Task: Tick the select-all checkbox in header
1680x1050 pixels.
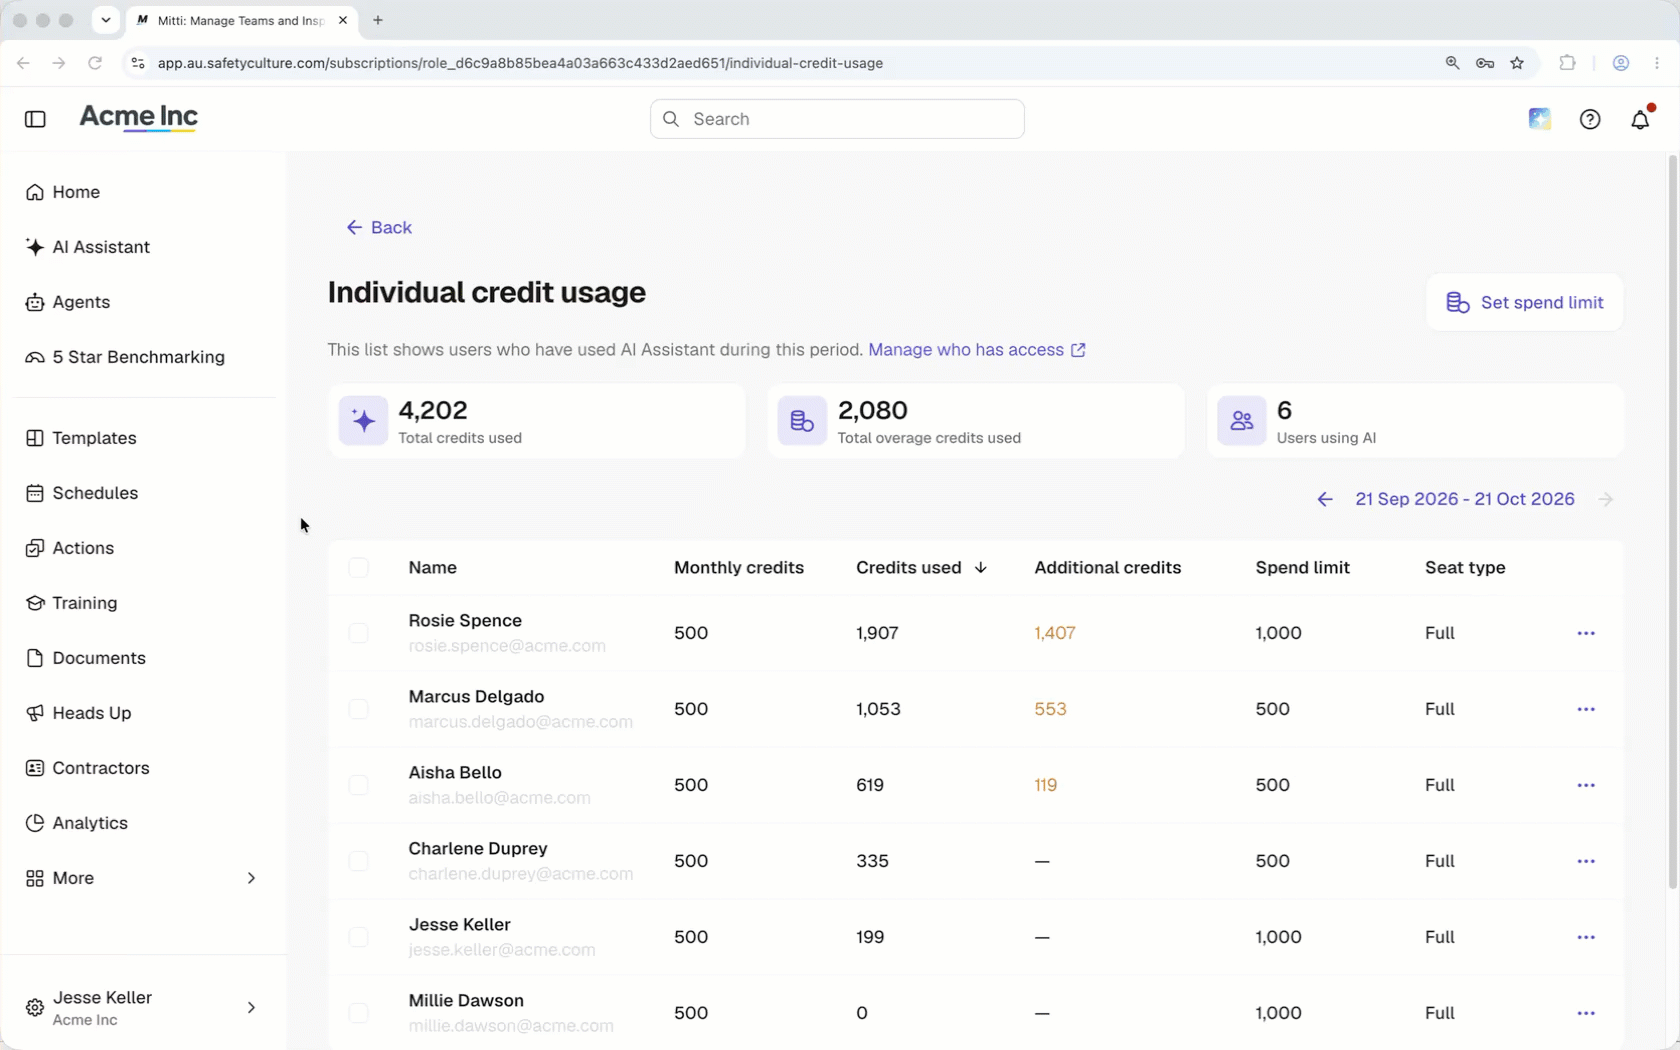Action: point(358,568)
